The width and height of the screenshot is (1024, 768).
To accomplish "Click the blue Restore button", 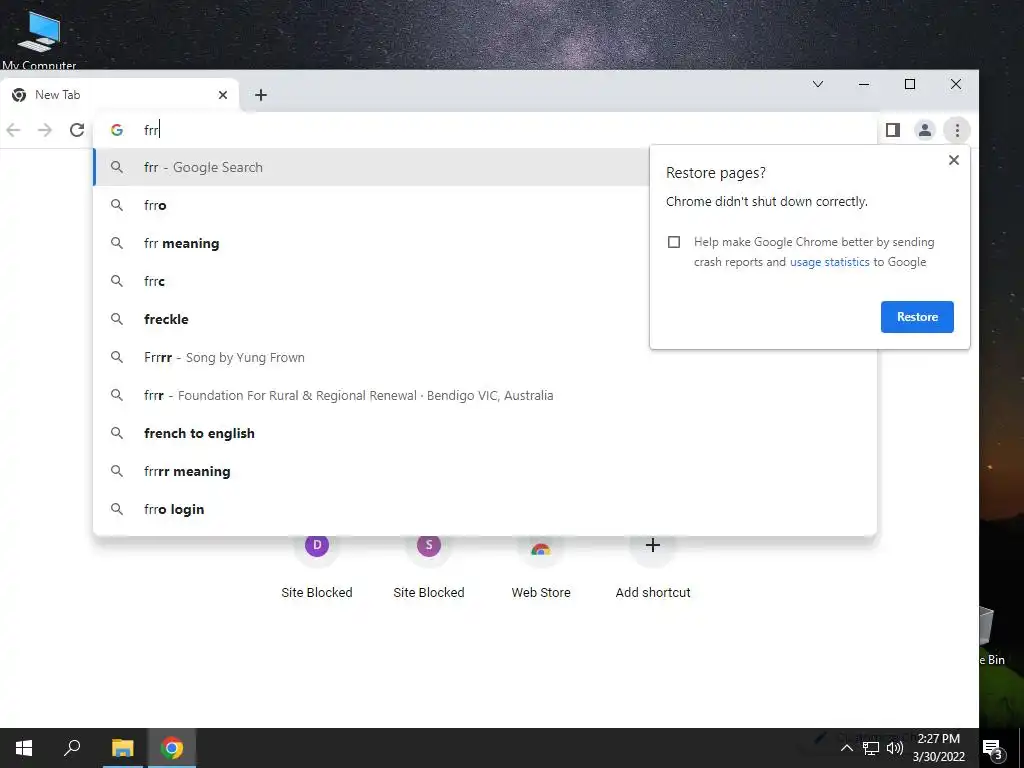I will click(917, 317).
